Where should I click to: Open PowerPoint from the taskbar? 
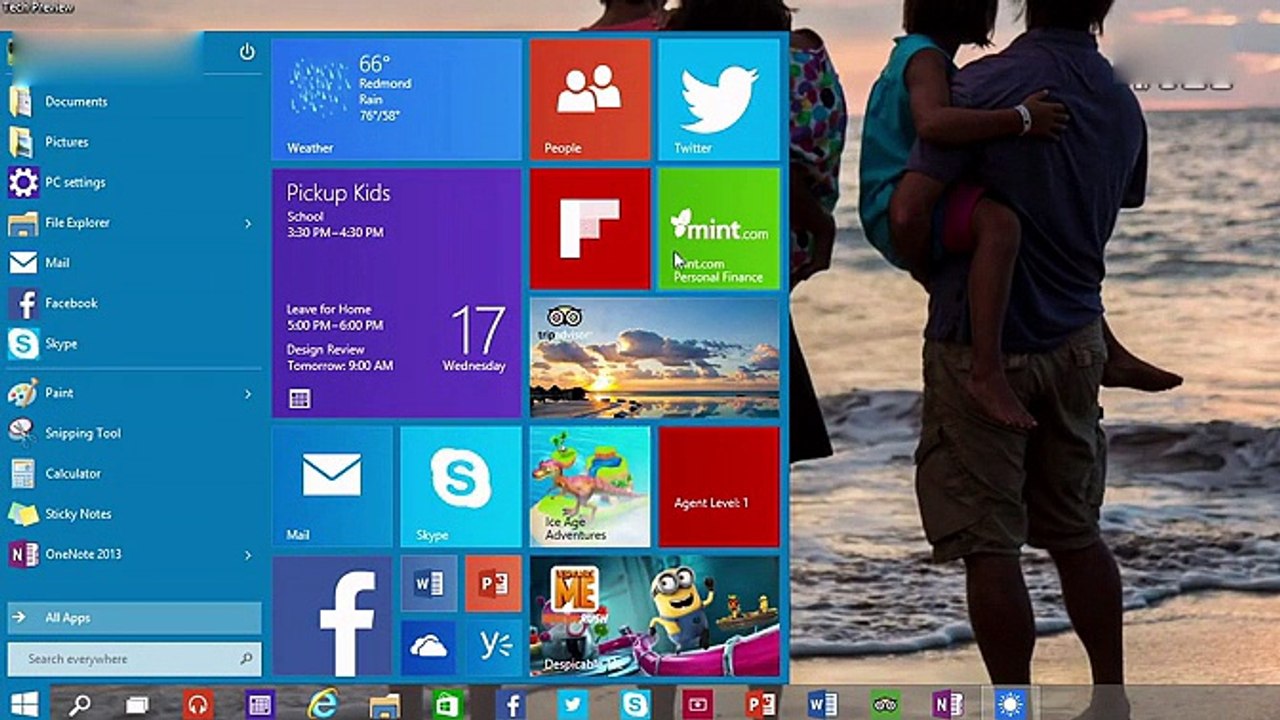(x=761, y=704)
